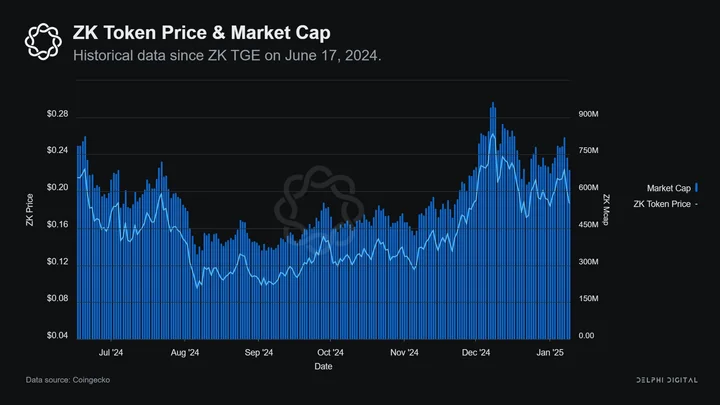Click the $0.28 price axis tick
Screen dimensions: 720x405
tap(57, 114)
